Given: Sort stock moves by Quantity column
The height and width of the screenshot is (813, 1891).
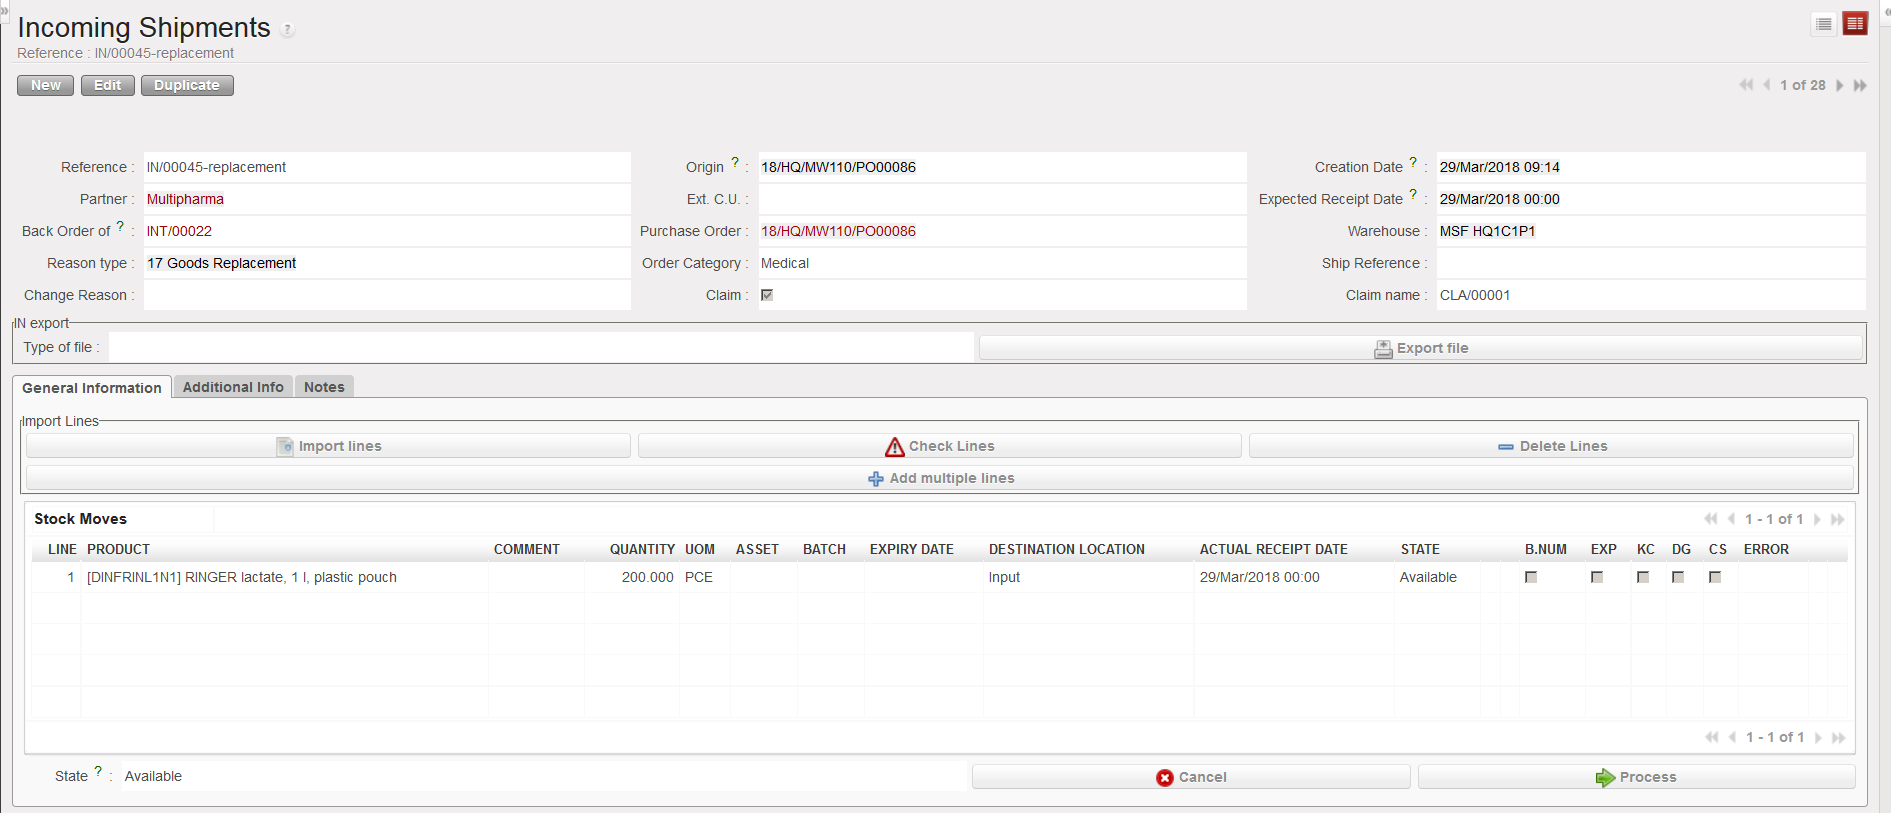Looking at the screenshot, I should pyautogui.click(x=642, y=549).
